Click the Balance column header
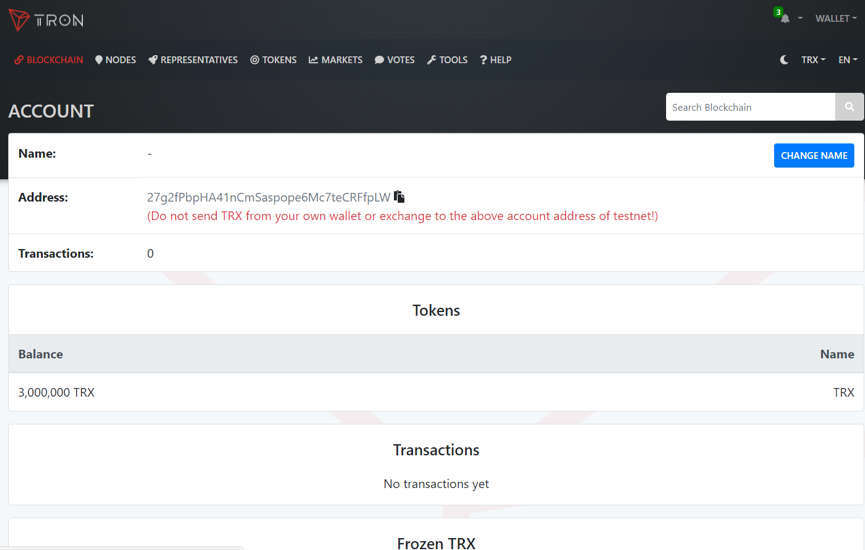Viewport: 865px width, 550px height. tap(40, 354)
